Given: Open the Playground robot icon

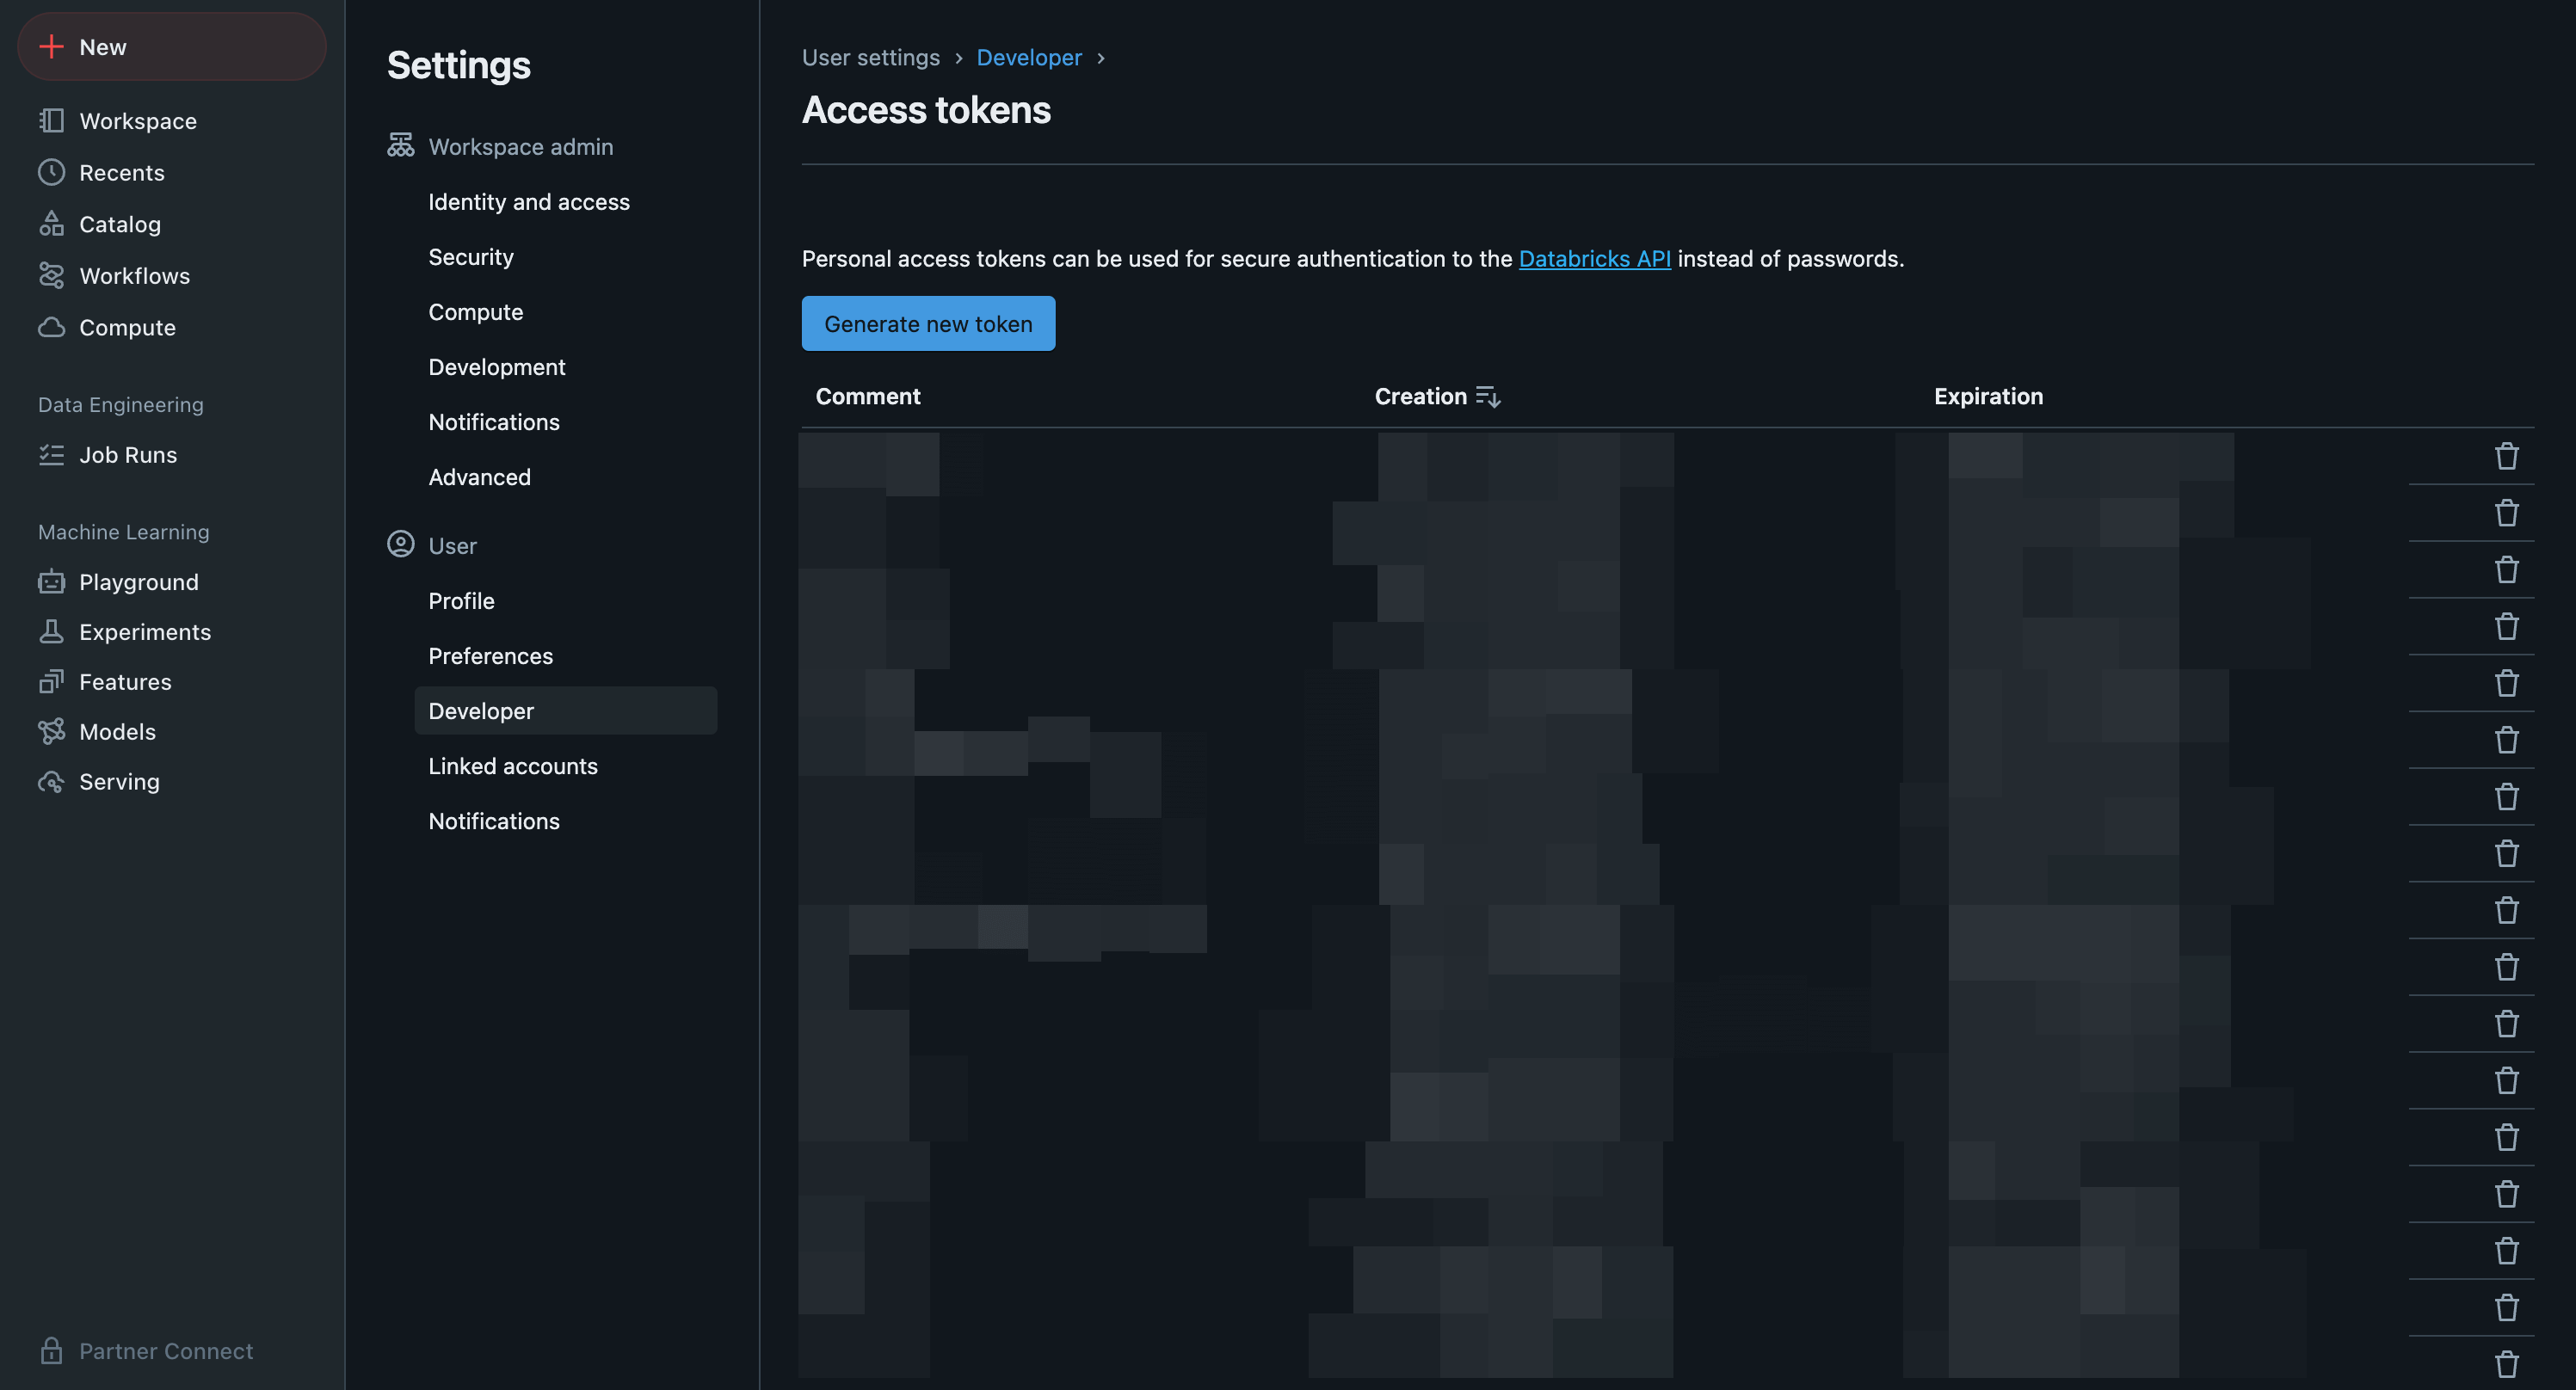Looking at the screenshot, I should tap(51, 582).
